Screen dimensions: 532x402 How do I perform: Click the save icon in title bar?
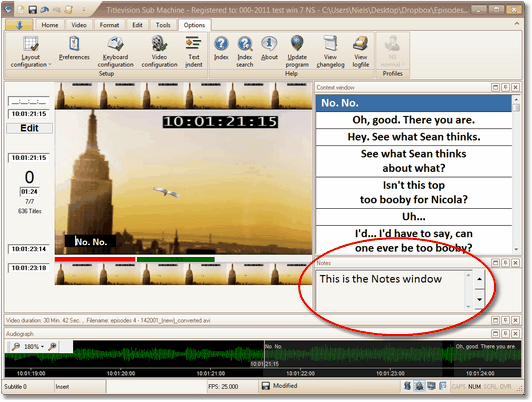coord(33,9)
